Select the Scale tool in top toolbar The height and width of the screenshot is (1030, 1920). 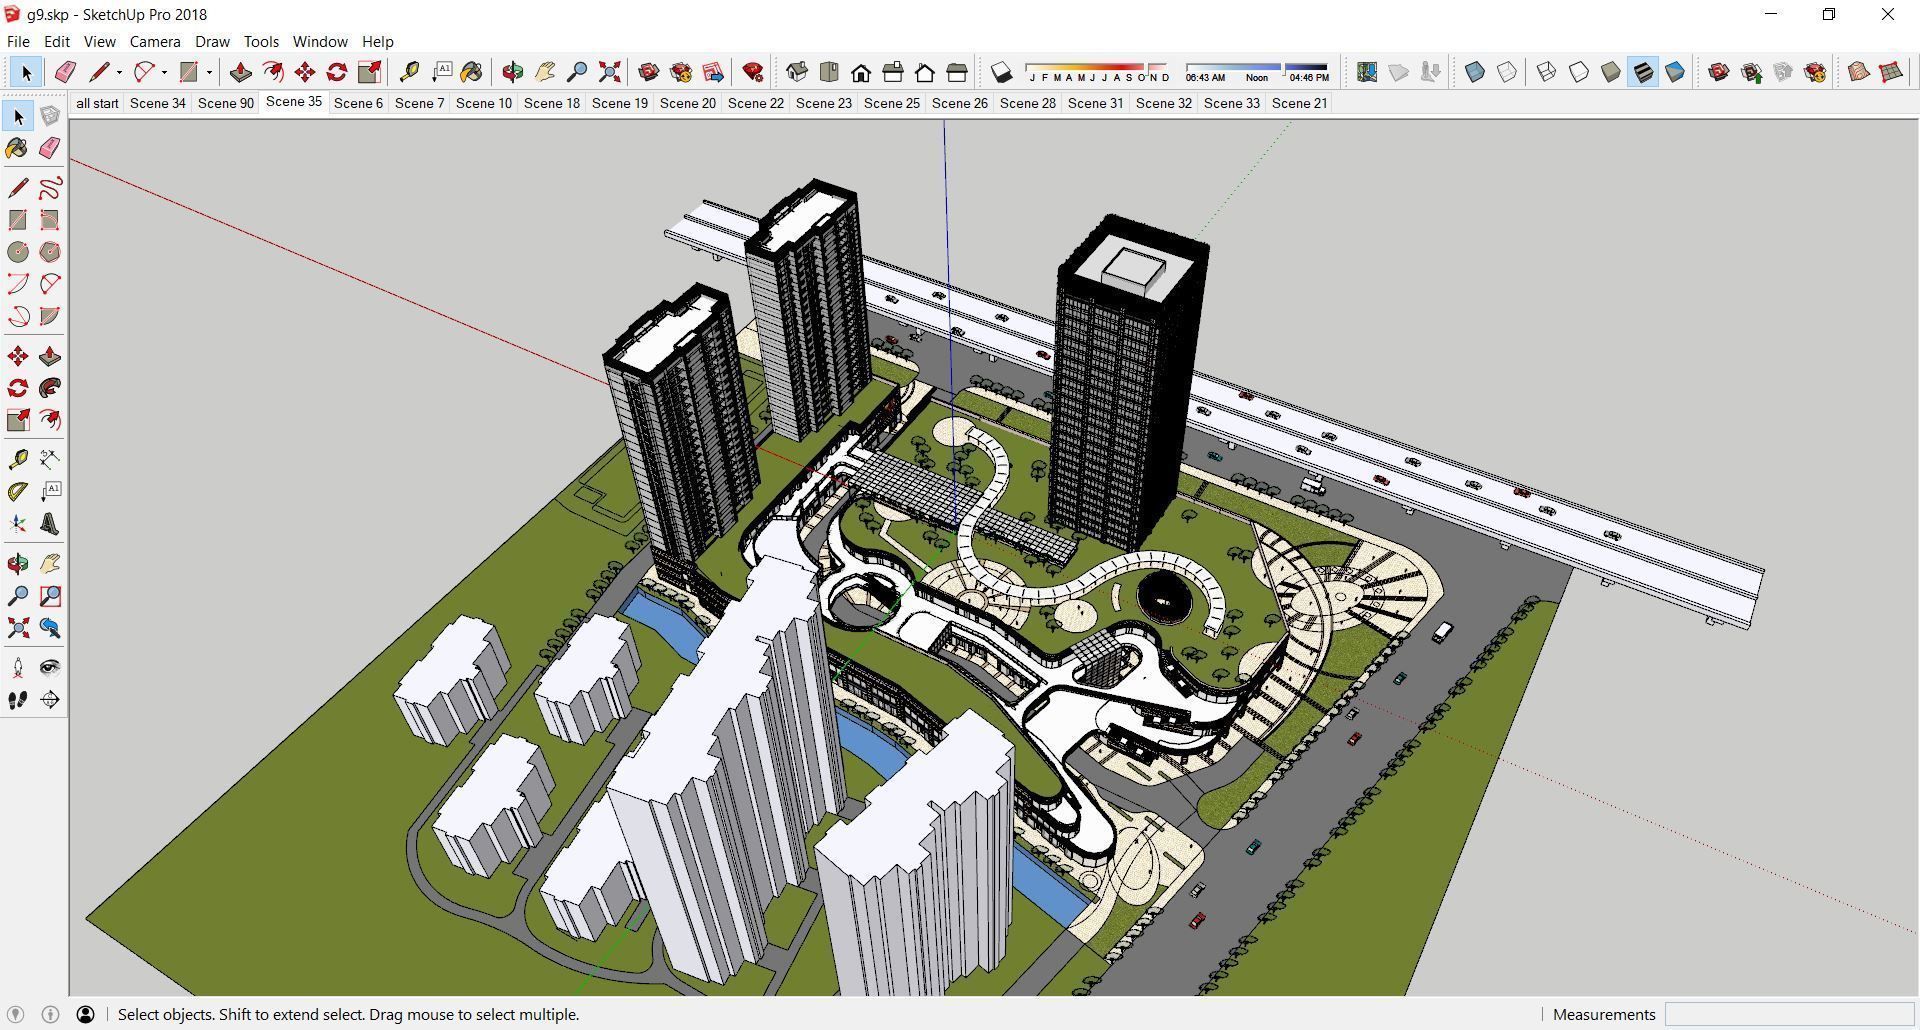(369, 72)
